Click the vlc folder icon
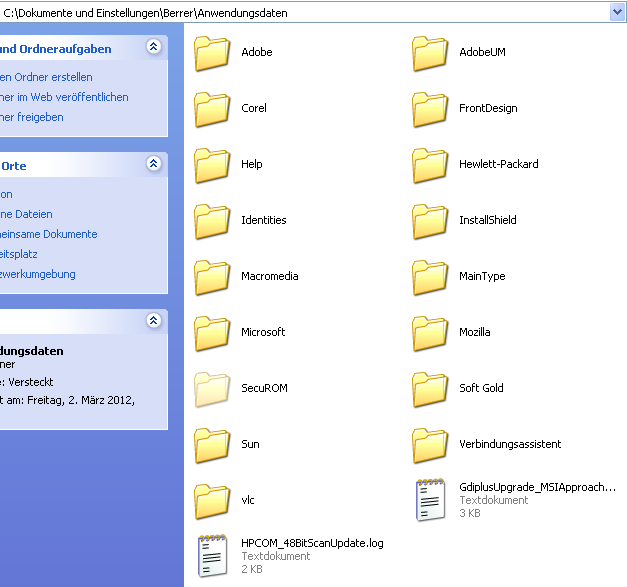This screenshot has width=627, height=587. click(212, 501)
